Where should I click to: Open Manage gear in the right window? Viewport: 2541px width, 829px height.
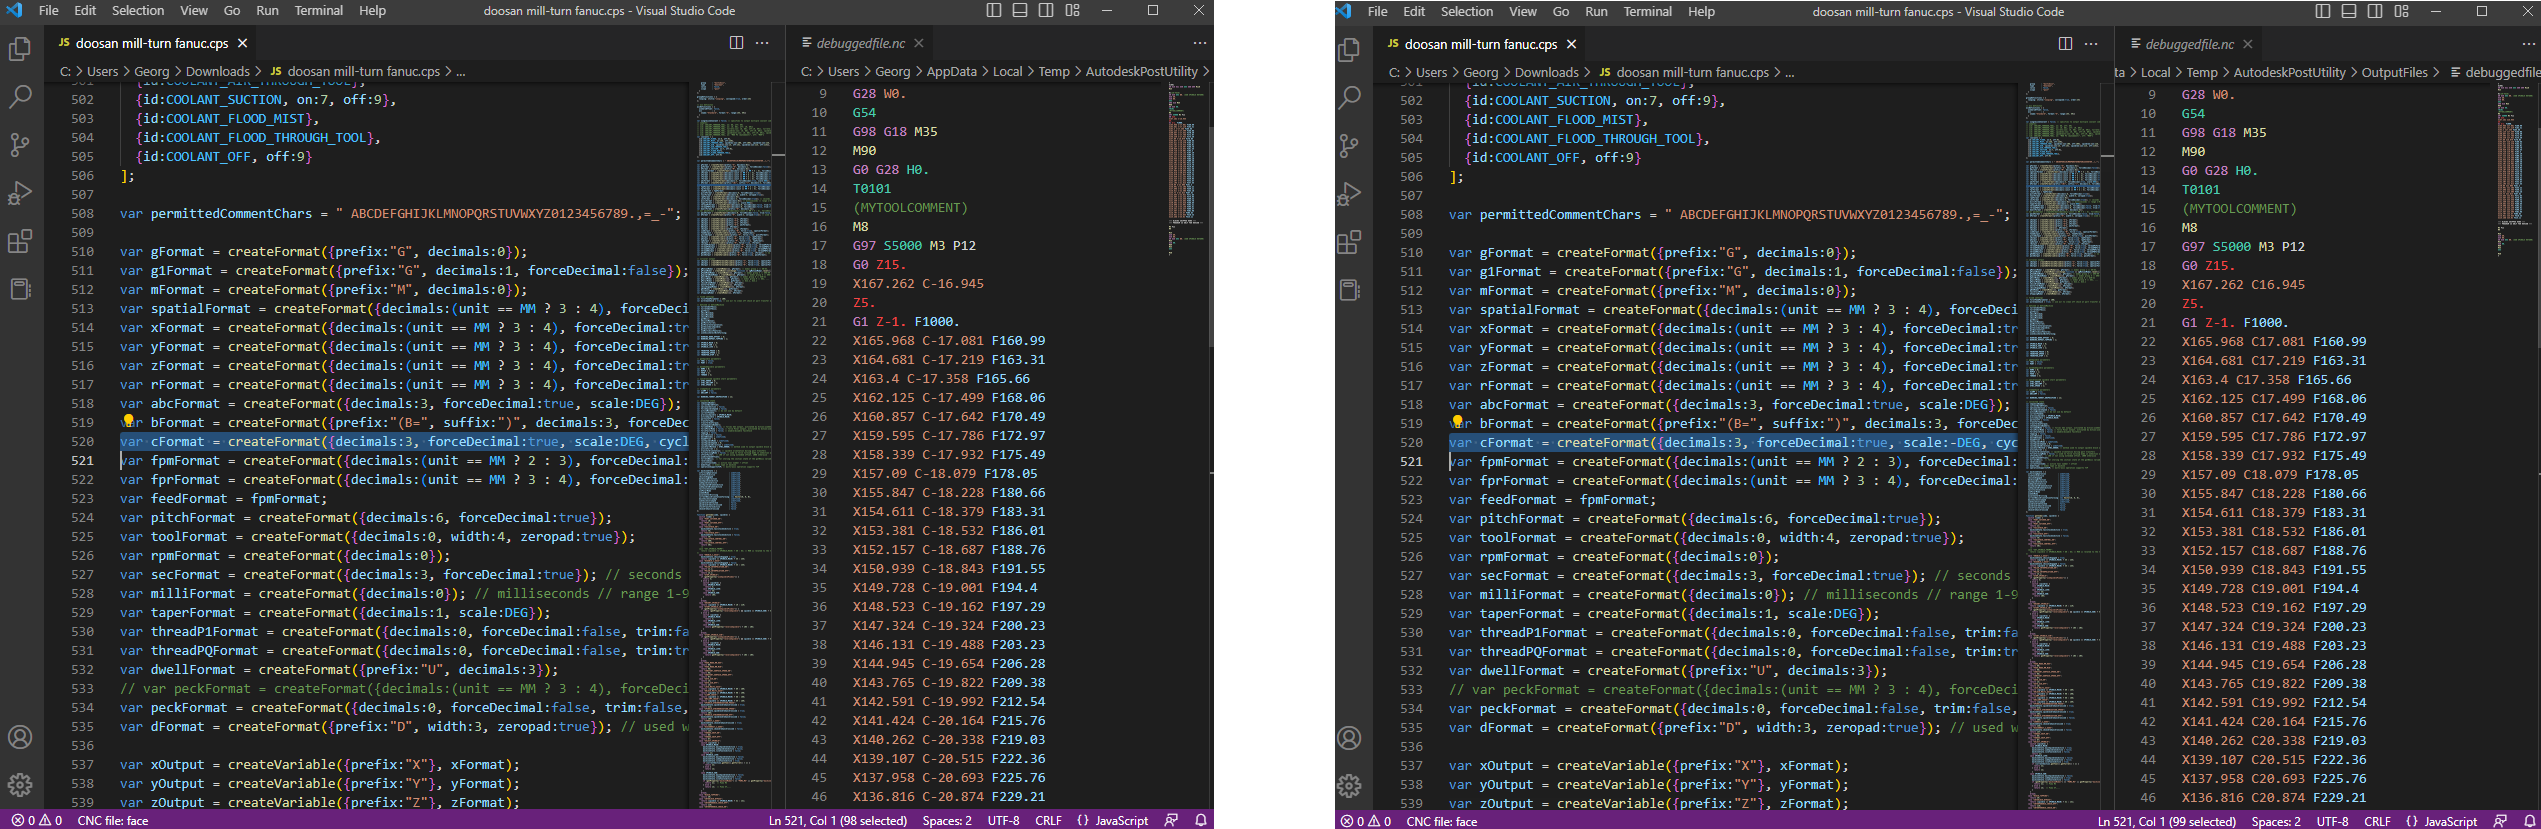click(x=1349, y=786)
